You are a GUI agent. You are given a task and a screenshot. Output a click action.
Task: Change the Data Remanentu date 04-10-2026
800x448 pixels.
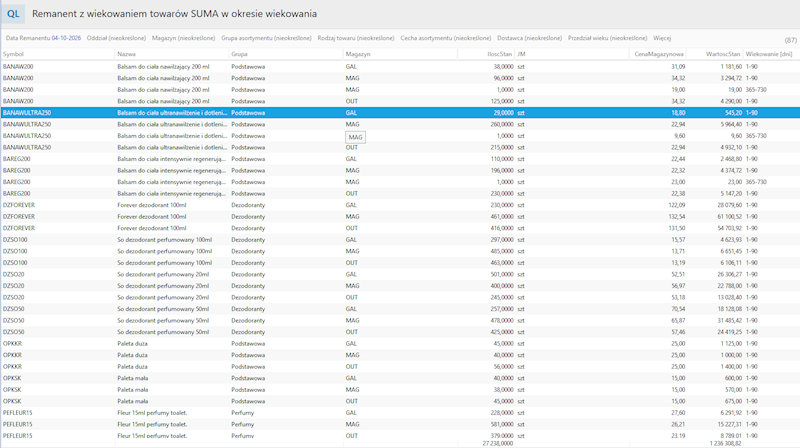coord(66,38)
